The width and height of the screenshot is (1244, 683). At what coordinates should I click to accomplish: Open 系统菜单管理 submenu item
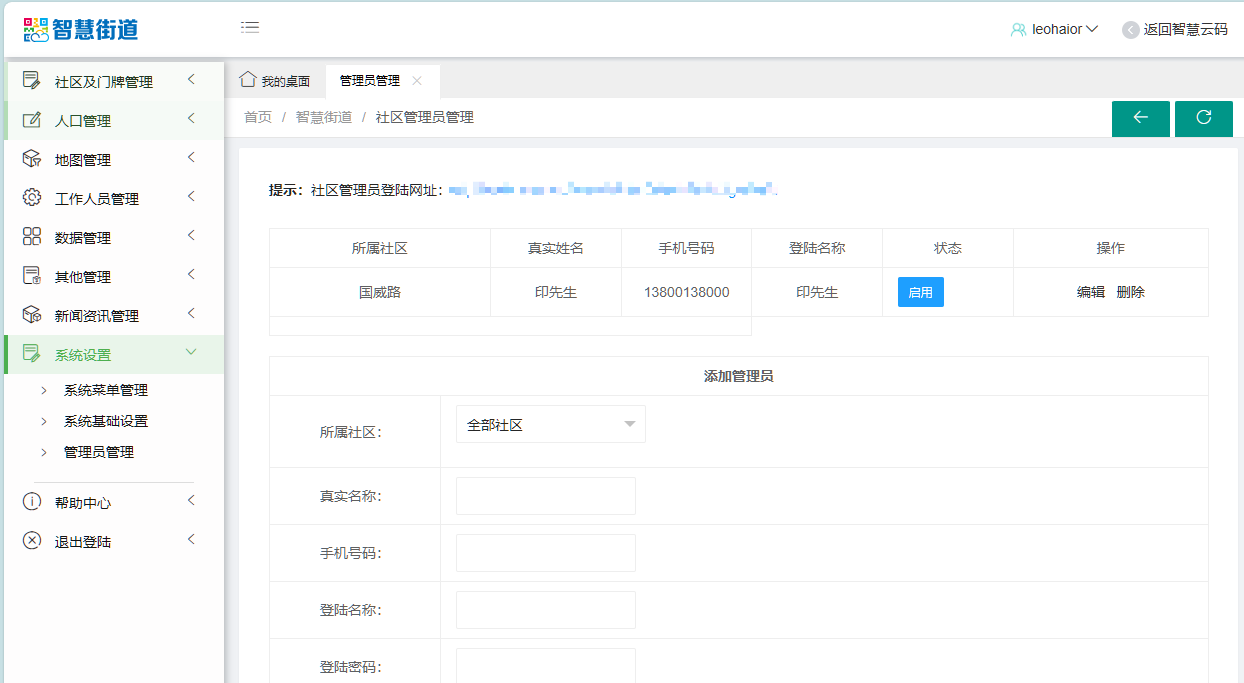(105, 390)
